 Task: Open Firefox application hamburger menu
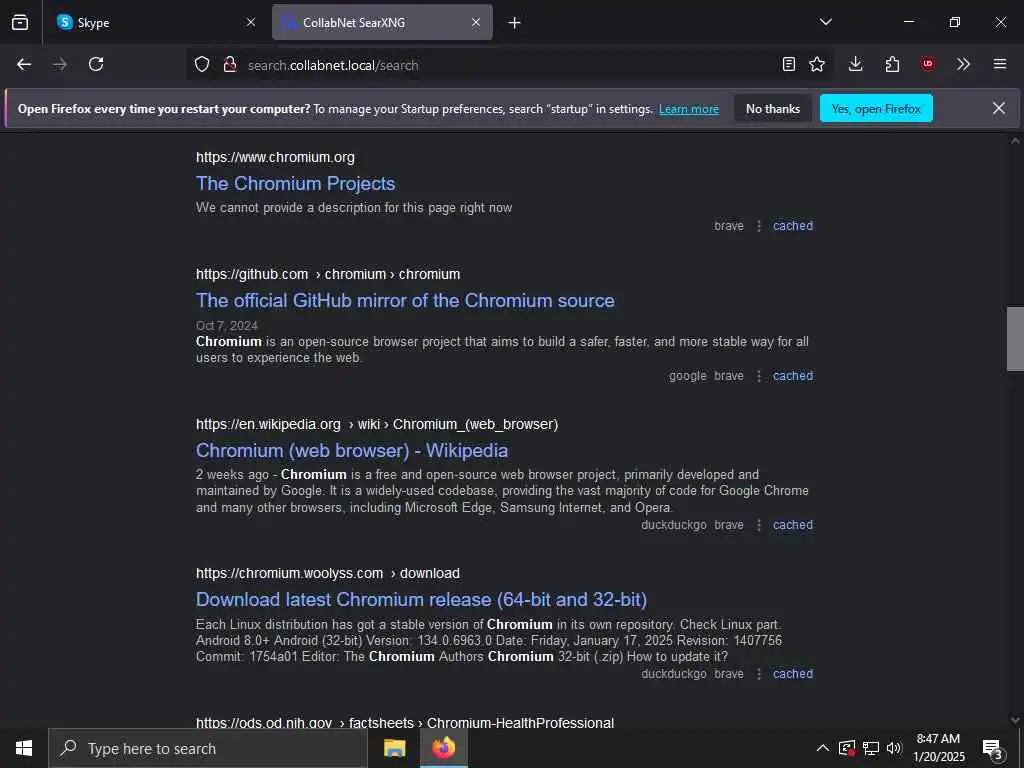tap(1000, 64)
